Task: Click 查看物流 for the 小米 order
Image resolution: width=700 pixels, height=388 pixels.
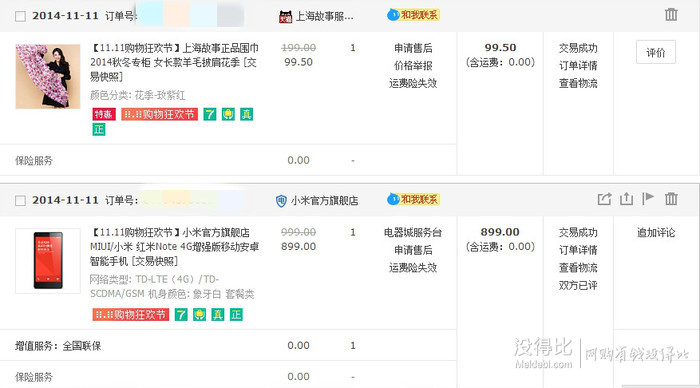Action: tap(578, 267)
